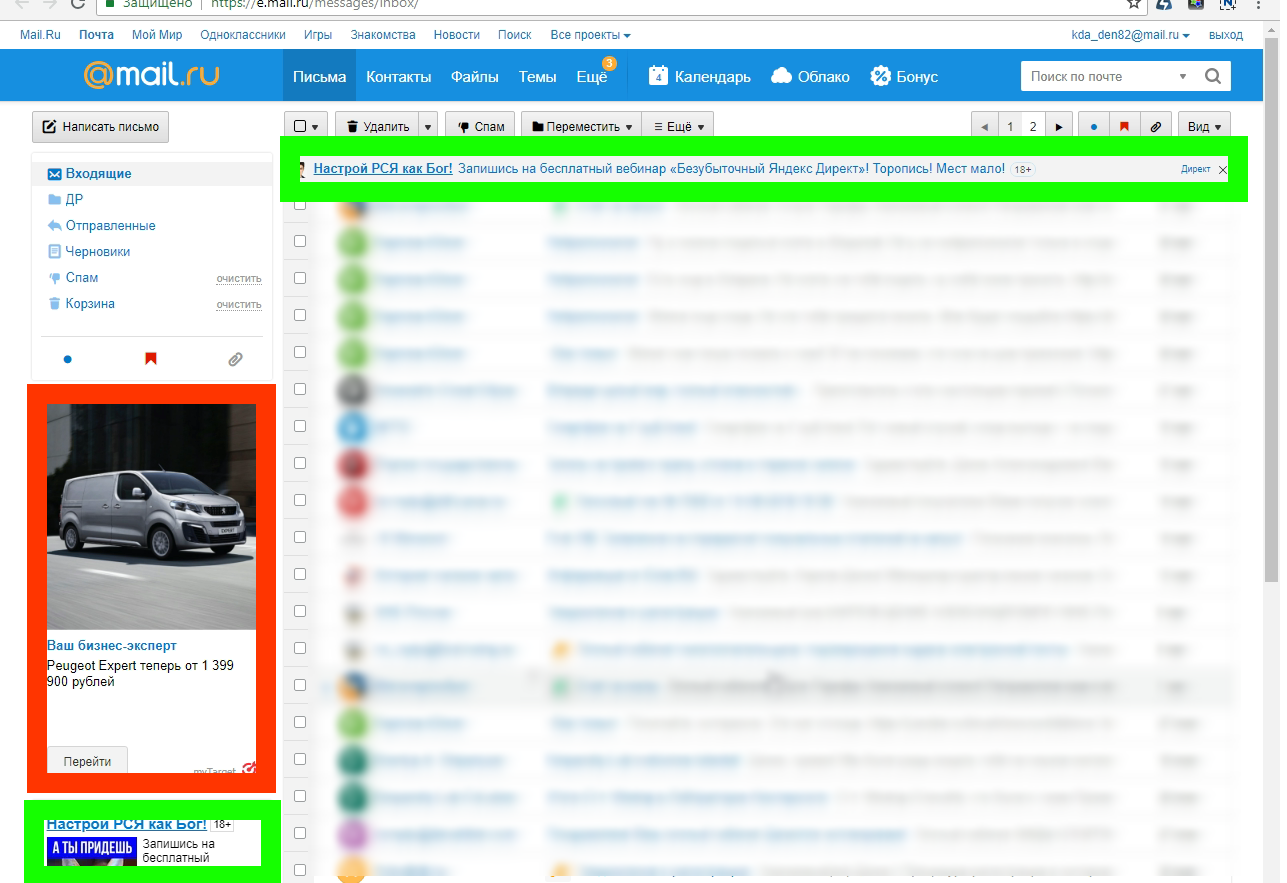
Task: Switch to the Контакты tab
Action: coord(399,77)
